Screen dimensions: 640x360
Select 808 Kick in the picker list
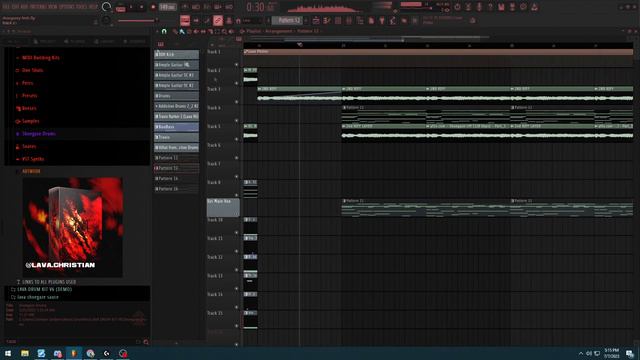(176, 54)
